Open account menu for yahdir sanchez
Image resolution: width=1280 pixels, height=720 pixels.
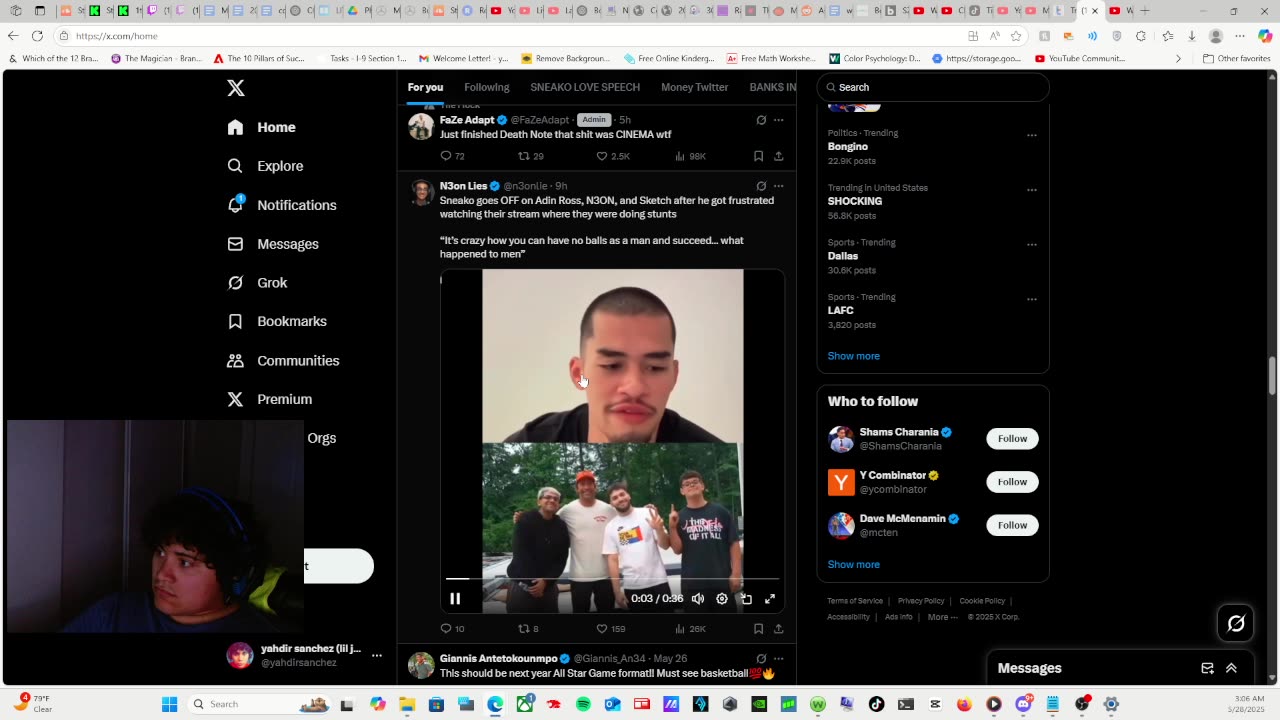pyautogui.click(x=305, y=655)
